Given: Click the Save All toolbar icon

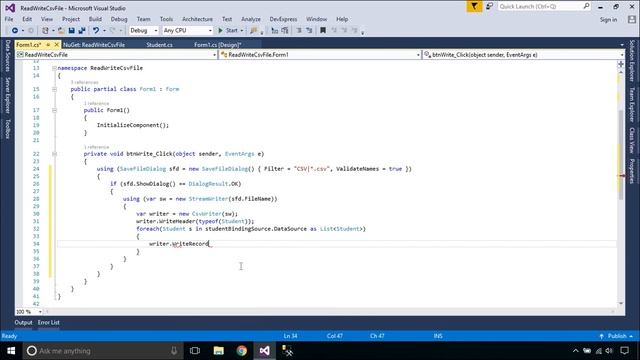Looking at the screenshot, I should pos(82,31).
